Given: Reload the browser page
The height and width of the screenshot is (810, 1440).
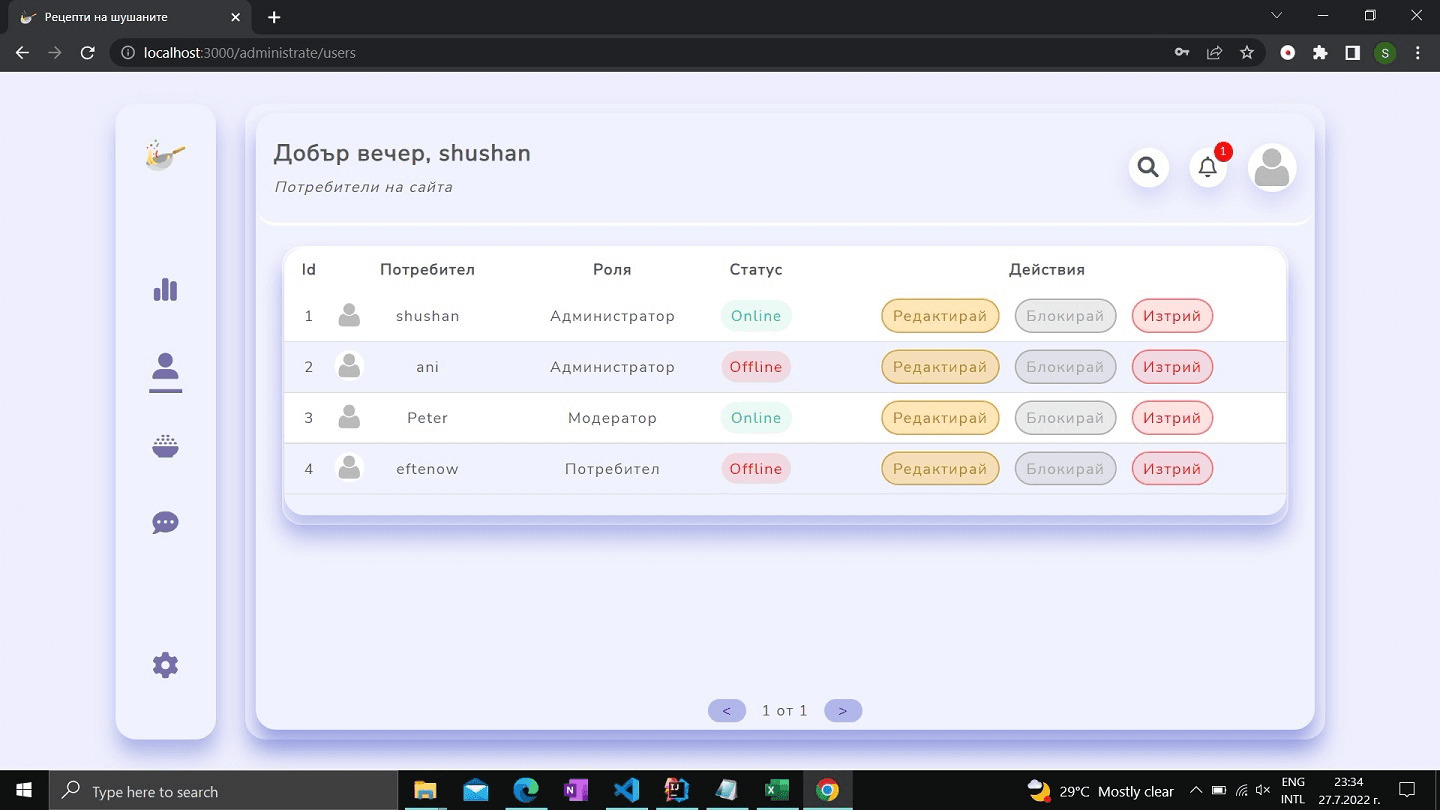Looking at the screenshot, I should 88,53.
